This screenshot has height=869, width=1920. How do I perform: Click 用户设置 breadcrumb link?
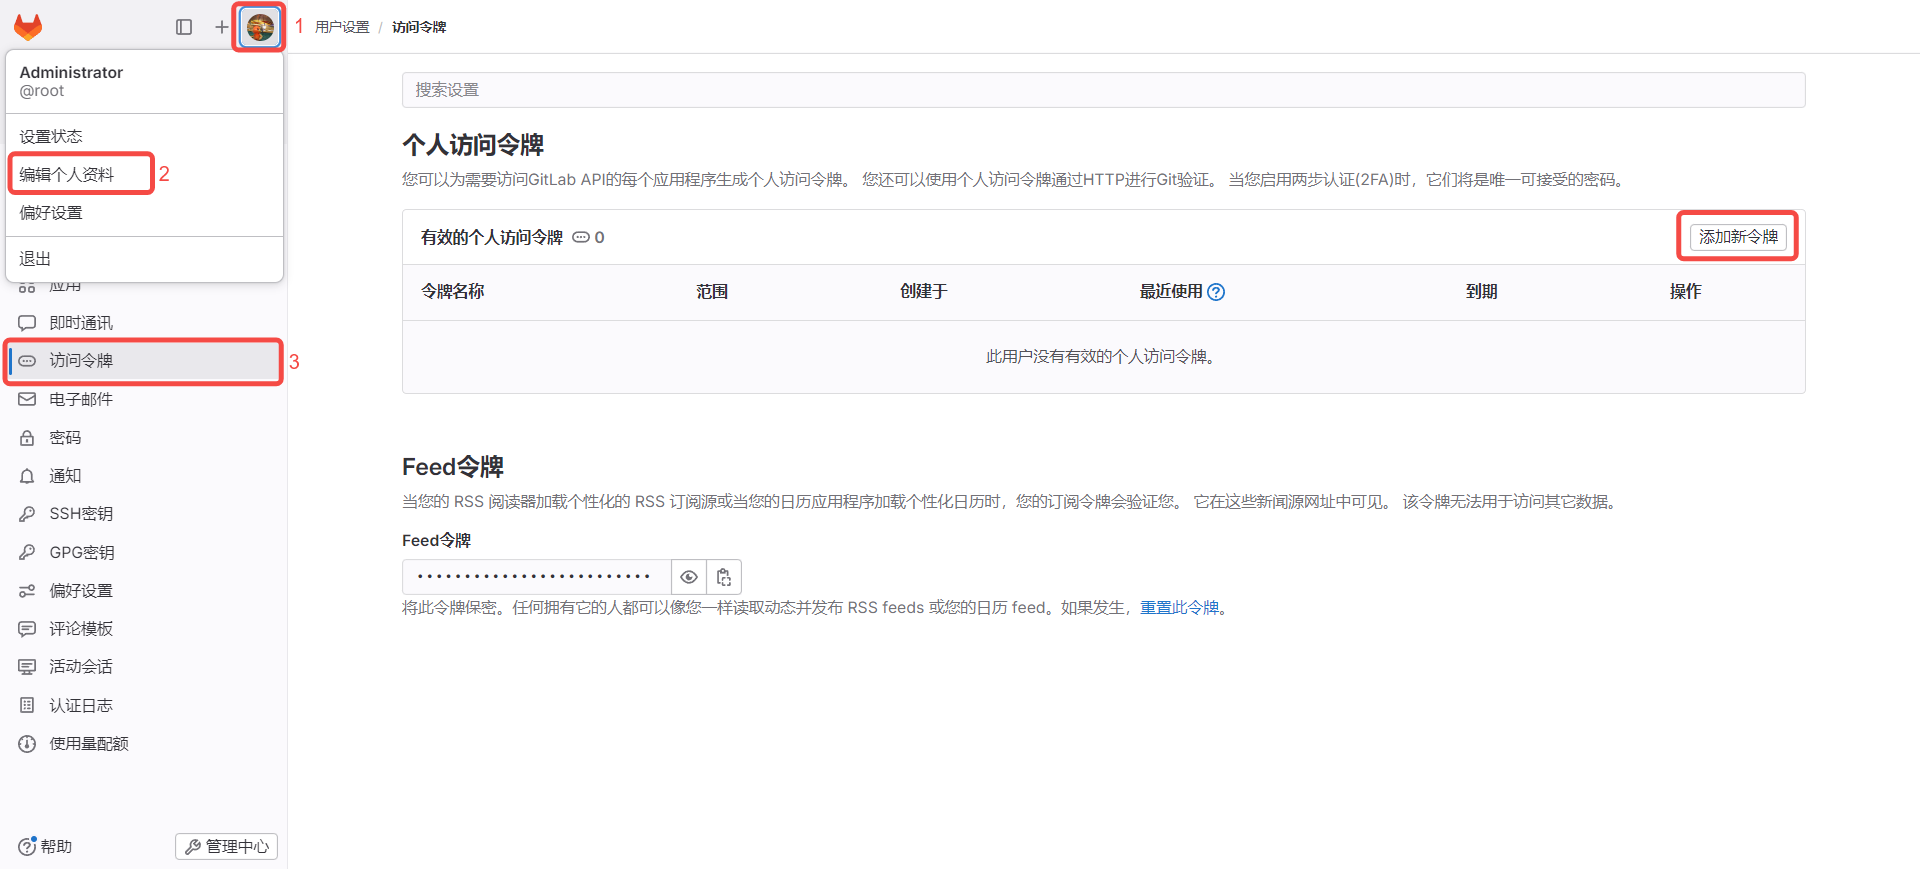pos(342,27)
